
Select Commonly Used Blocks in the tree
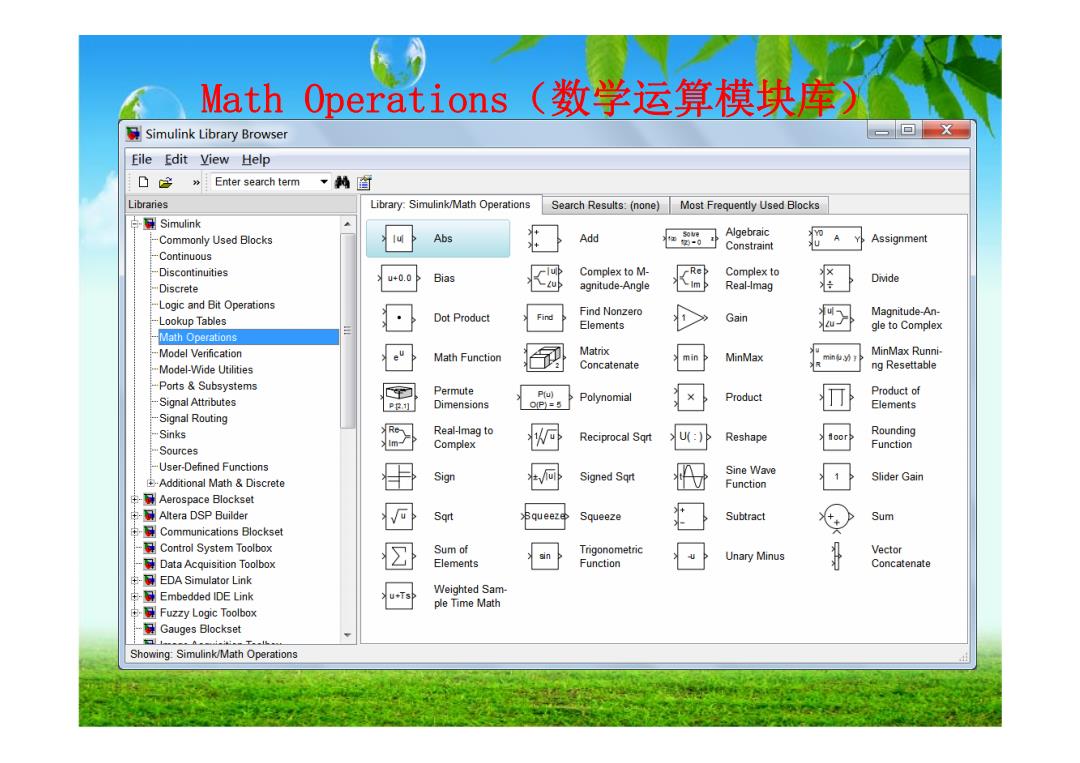216,240
